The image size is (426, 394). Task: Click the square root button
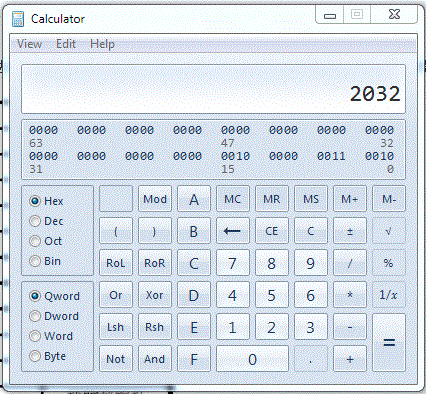click(389, 231)
